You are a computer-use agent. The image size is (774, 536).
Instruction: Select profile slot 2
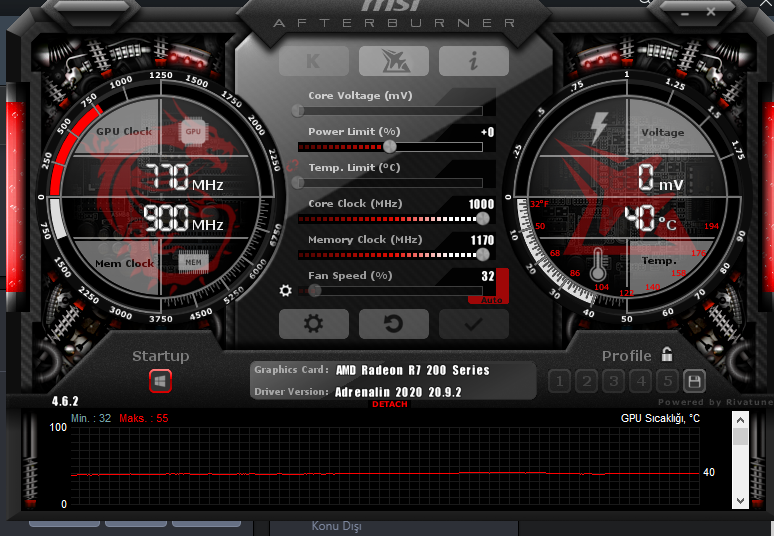pyautogui.click(x=587, y=381)
